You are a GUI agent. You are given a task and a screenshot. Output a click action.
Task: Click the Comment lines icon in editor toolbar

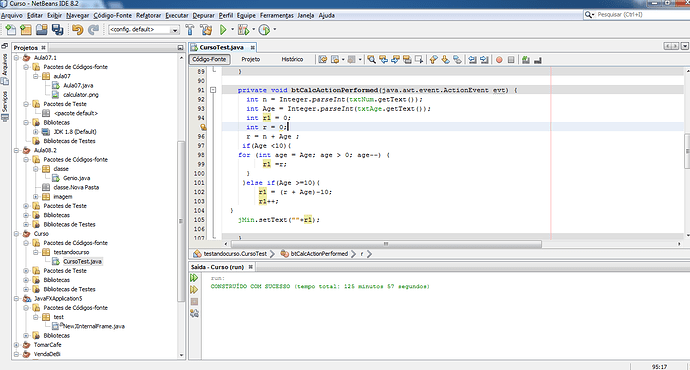(x=526, y=59)
